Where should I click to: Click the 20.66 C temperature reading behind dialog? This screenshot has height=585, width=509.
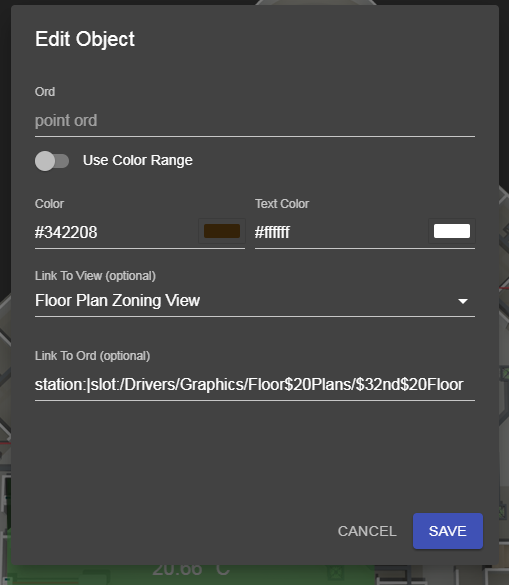click(x=191, y=570)
